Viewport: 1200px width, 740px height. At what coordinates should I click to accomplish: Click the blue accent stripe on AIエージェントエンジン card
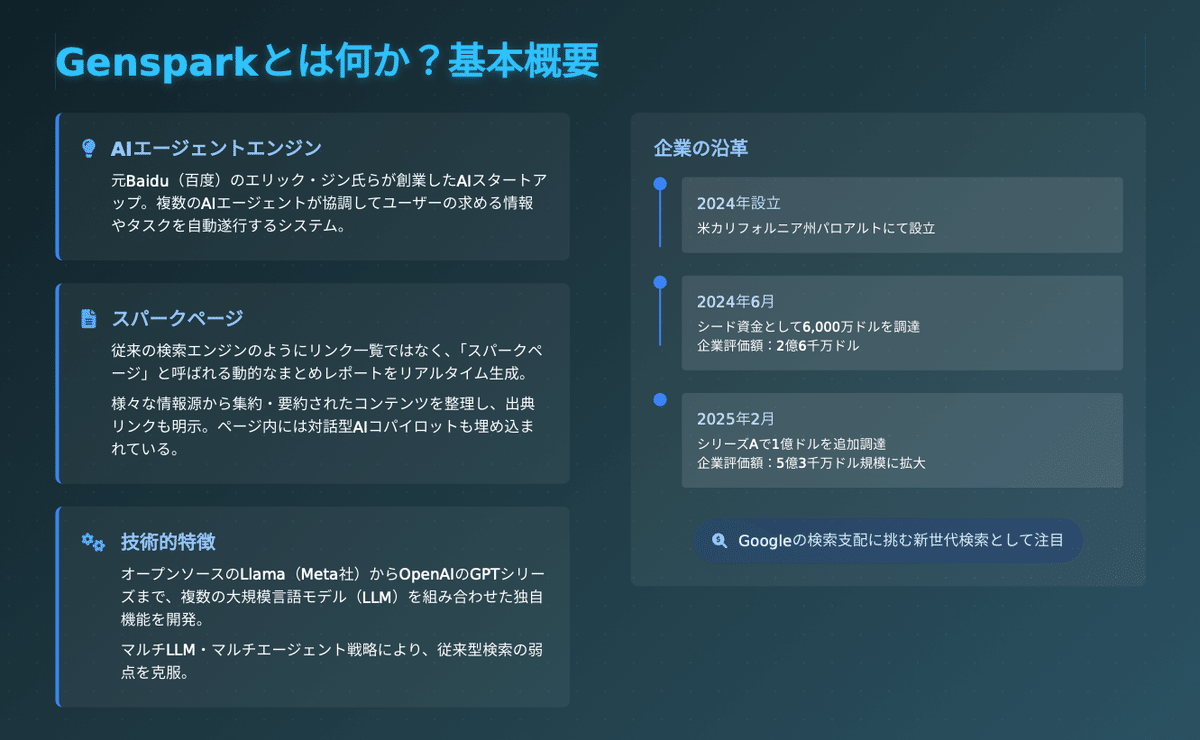(58, 185)
